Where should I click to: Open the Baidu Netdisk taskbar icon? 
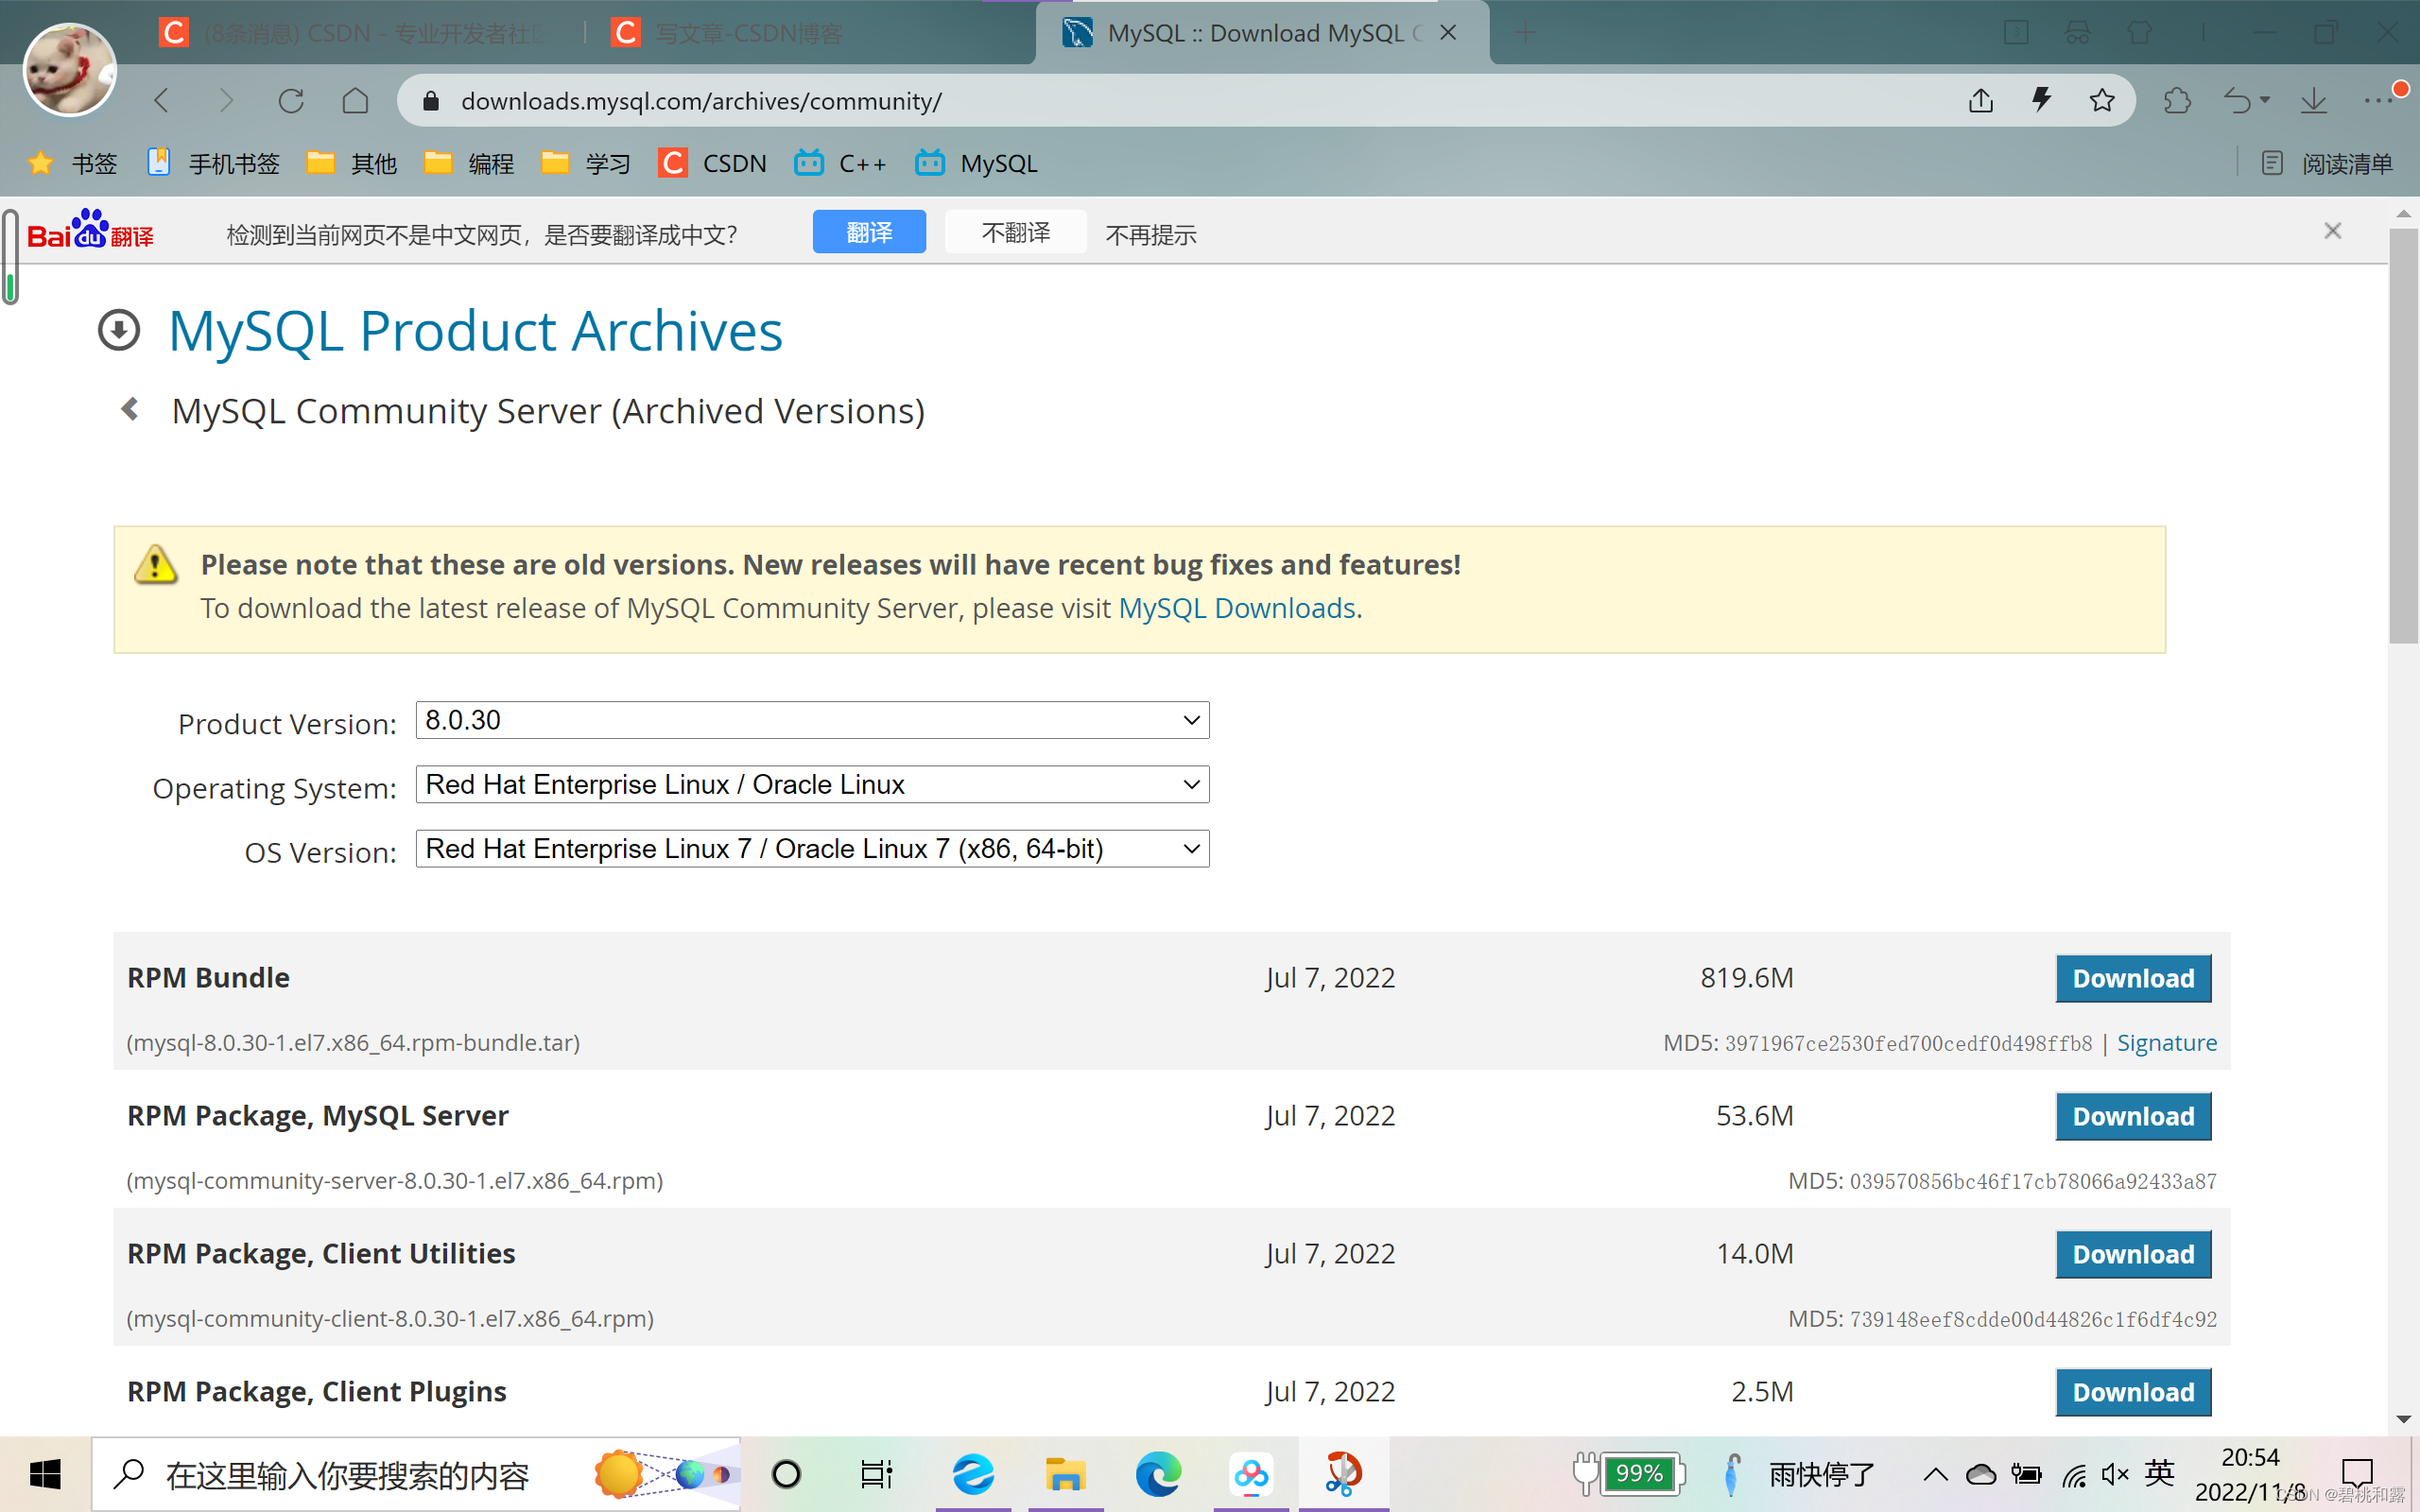tap(1251, 1474)
